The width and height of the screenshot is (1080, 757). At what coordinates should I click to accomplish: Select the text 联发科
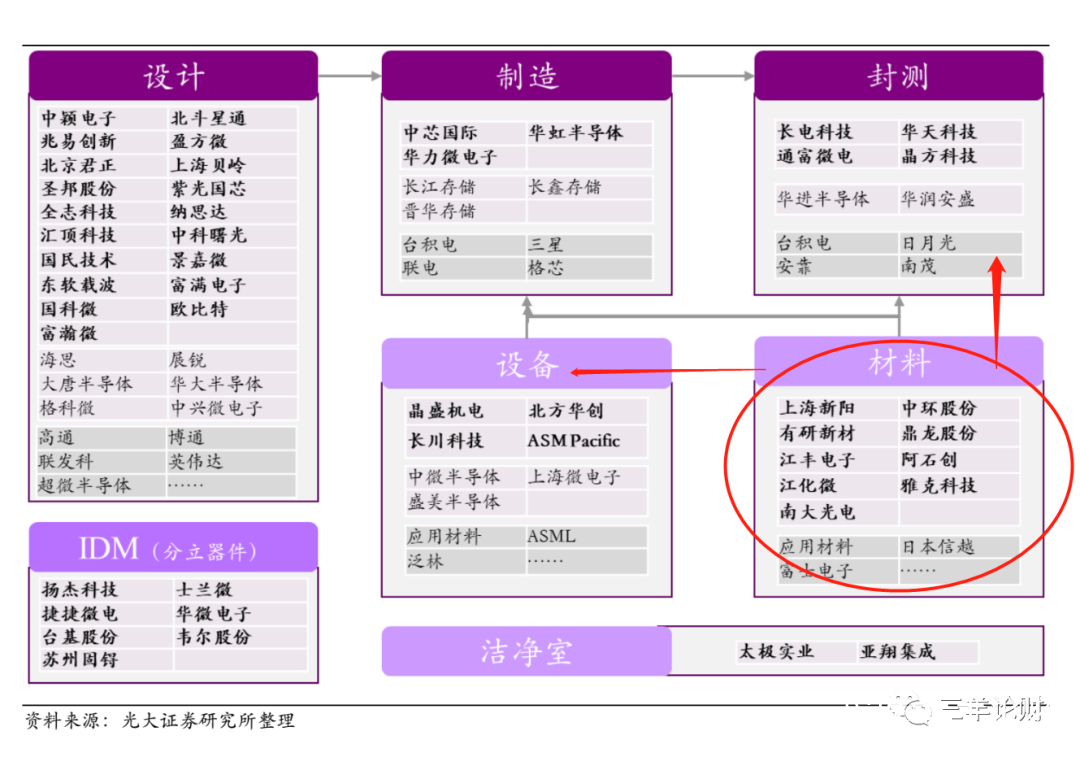coord(66,462)
